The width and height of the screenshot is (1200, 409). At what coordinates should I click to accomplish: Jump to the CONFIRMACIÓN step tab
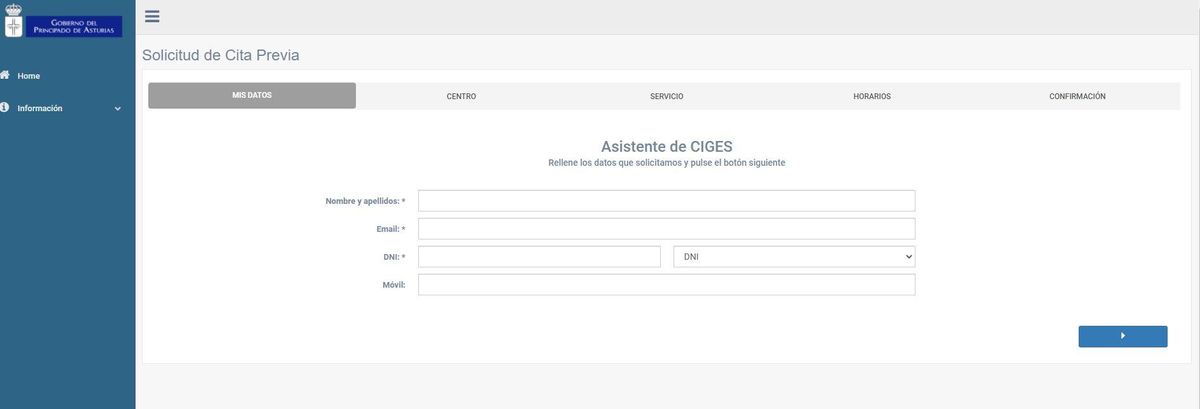pyautogui.click(x=1077, y=97)
